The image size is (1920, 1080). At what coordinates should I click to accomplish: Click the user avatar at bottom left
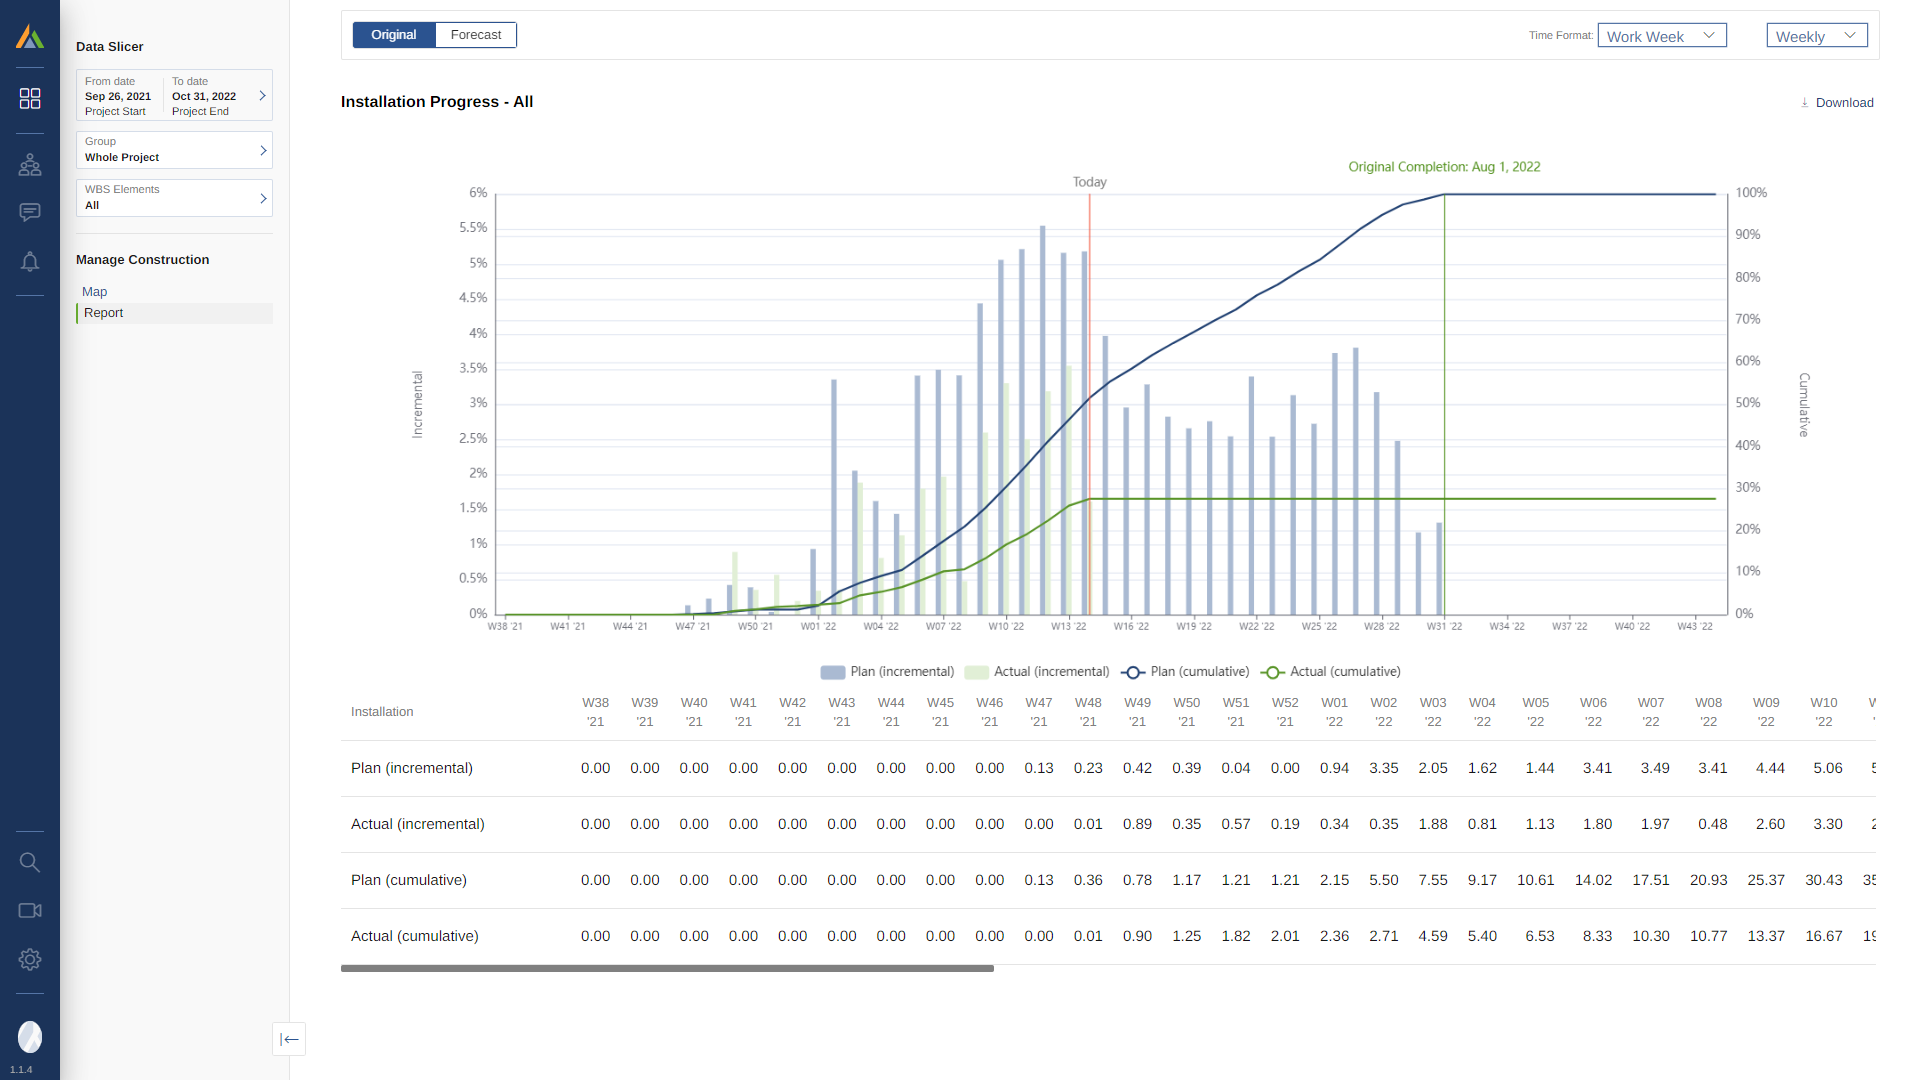tap(30, 1037)
